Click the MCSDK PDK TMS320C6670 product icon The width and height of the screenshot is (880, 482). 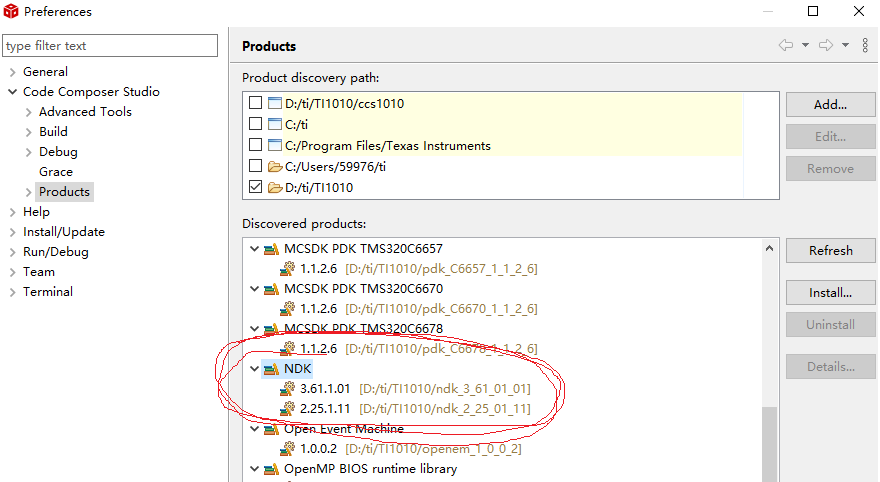click(x=271, y=289)
